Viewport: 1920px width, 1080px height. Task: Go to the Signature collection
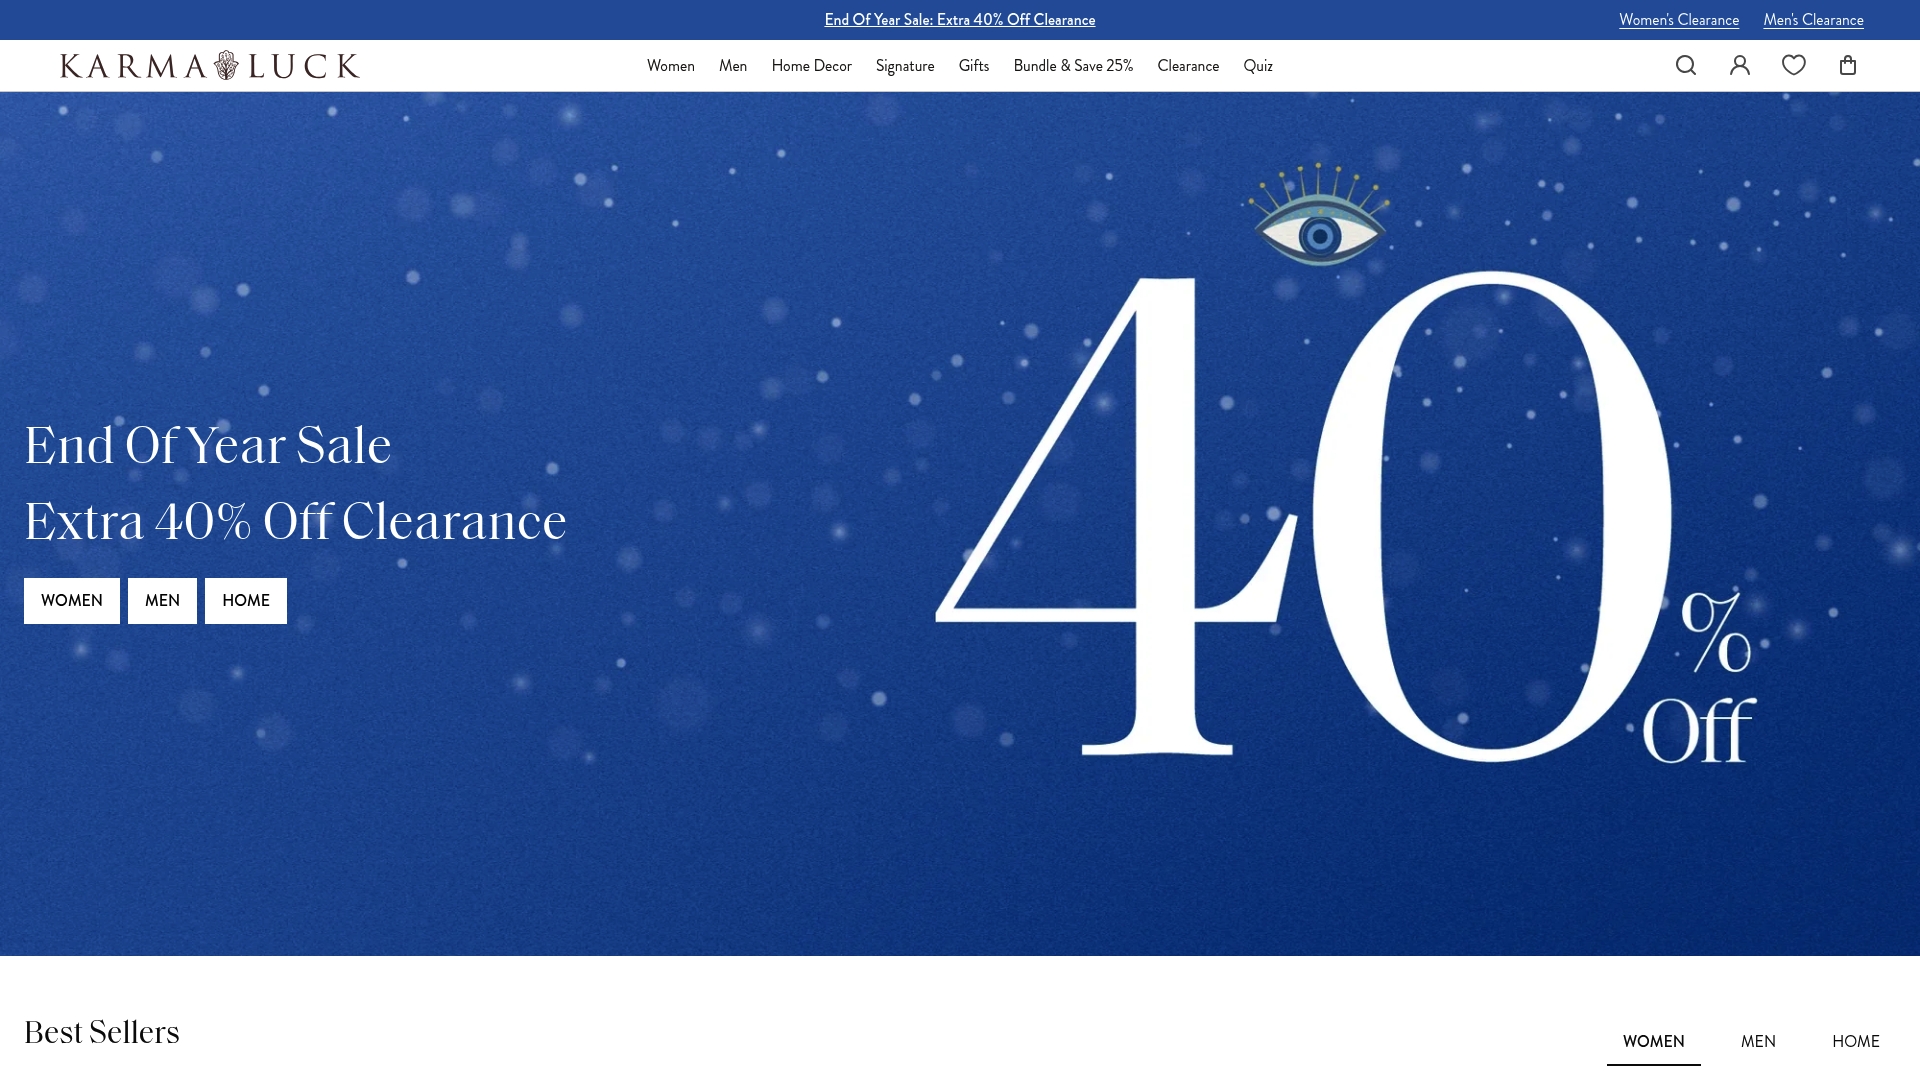click(x=905, y=66)
